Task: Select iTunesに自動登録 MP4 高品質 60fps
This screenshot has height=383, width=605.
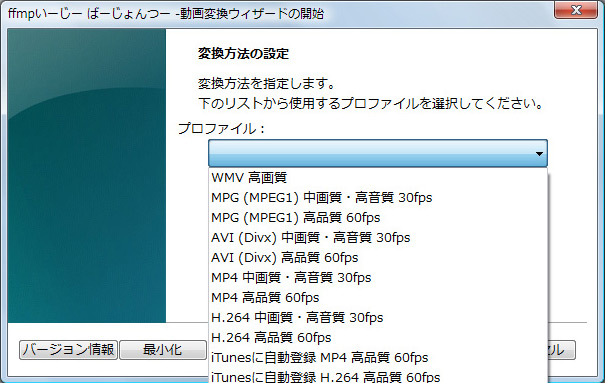Action: click(378, 358)
